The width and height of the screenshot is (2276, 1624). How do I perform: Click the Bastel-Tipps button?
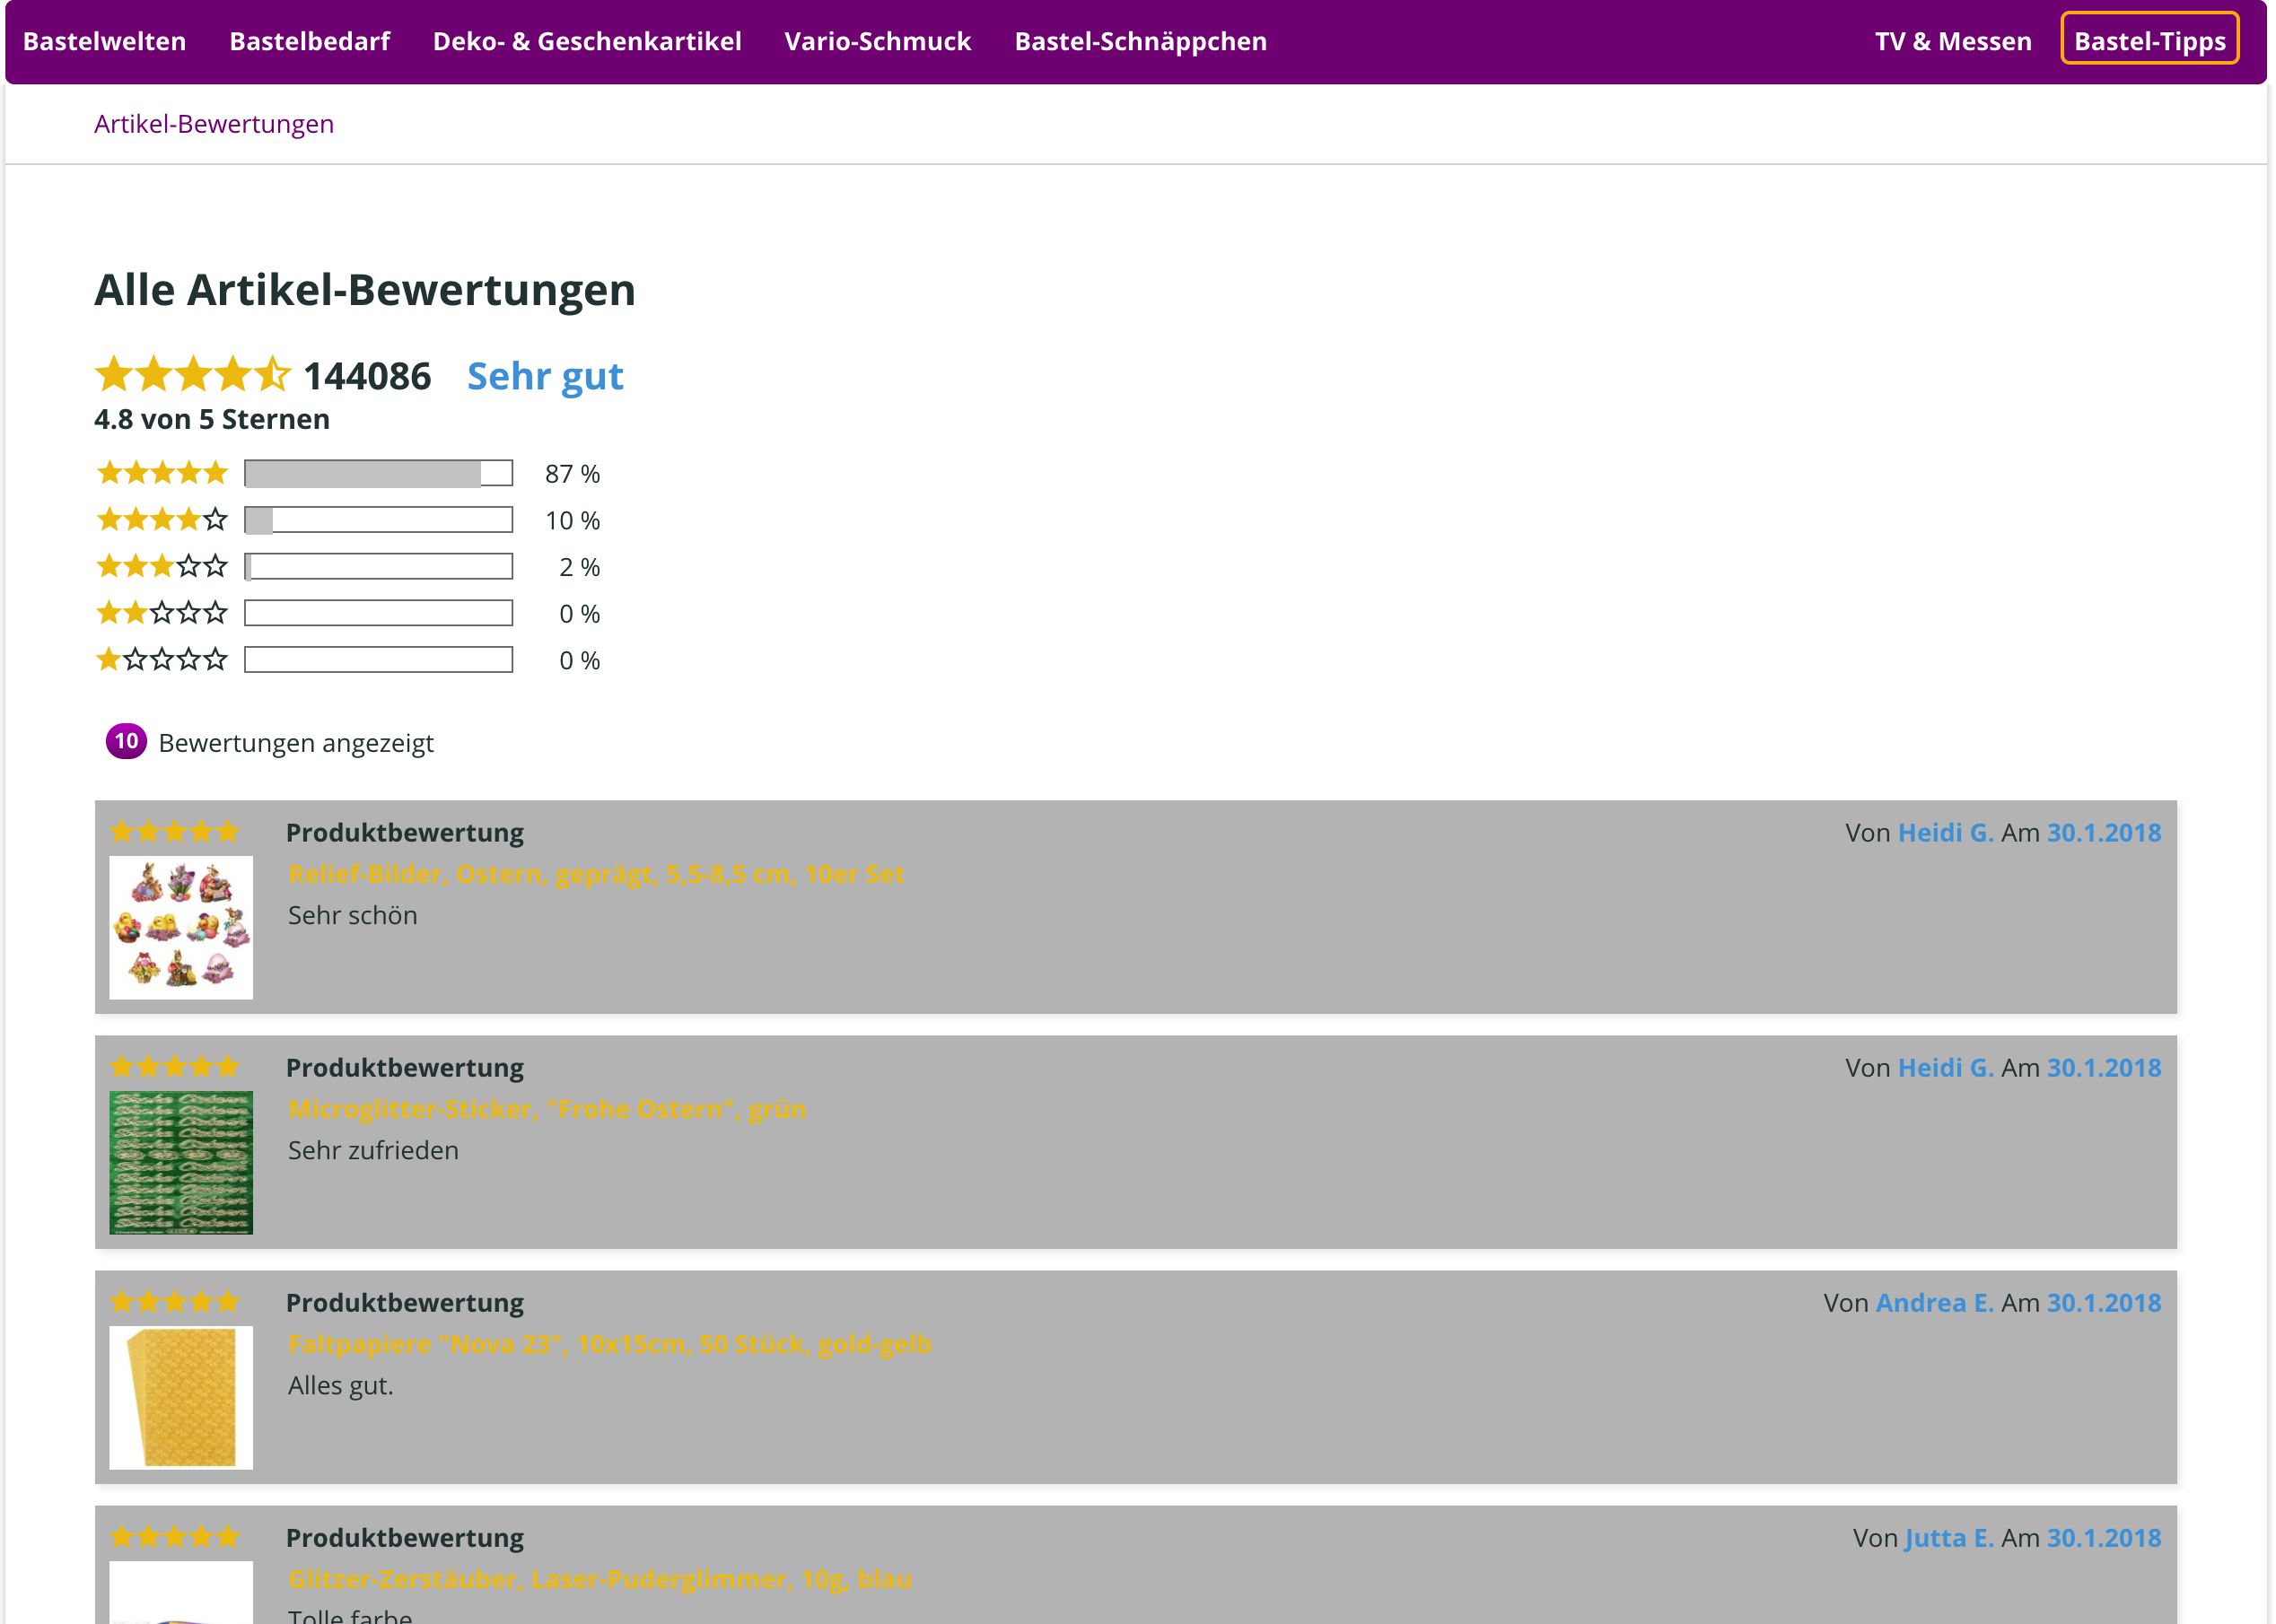coord(2150,39)
